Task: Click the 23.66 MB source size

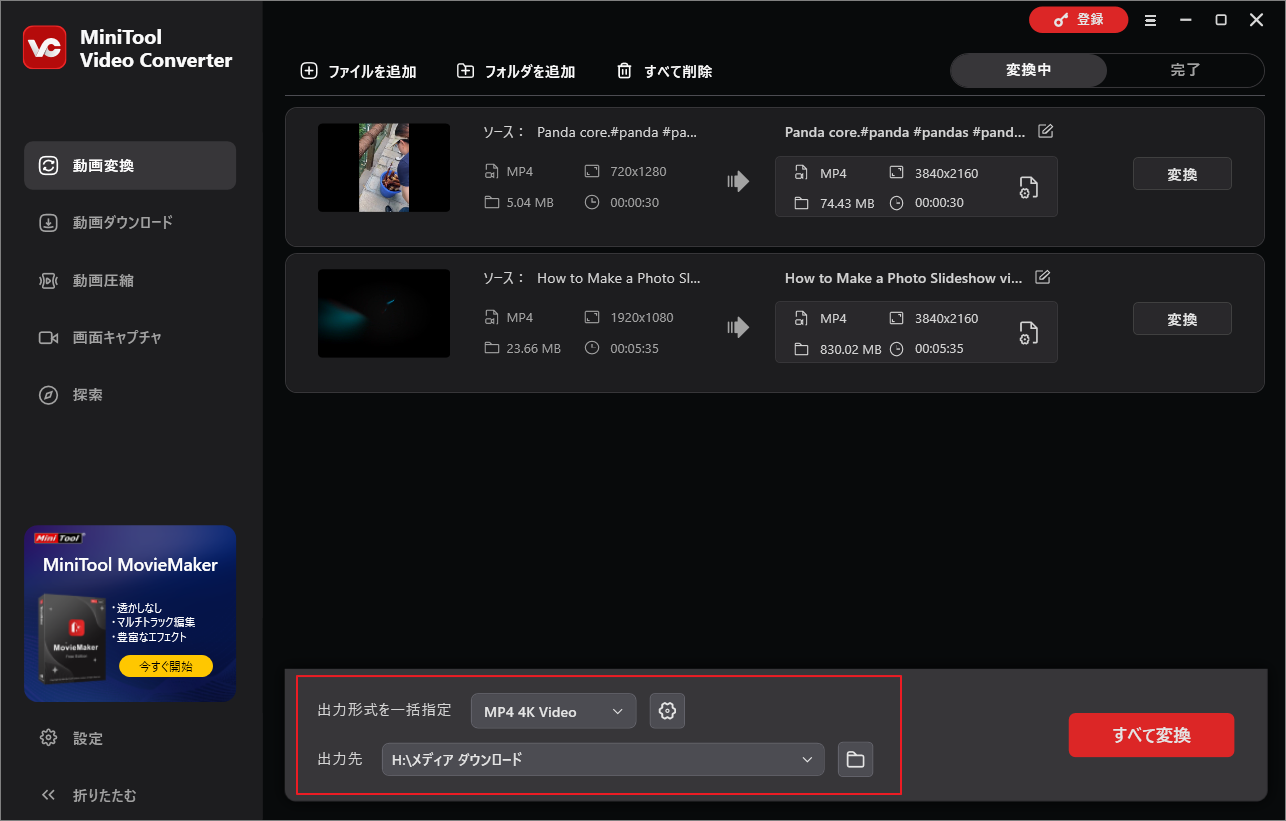Action: coord(534,348)
